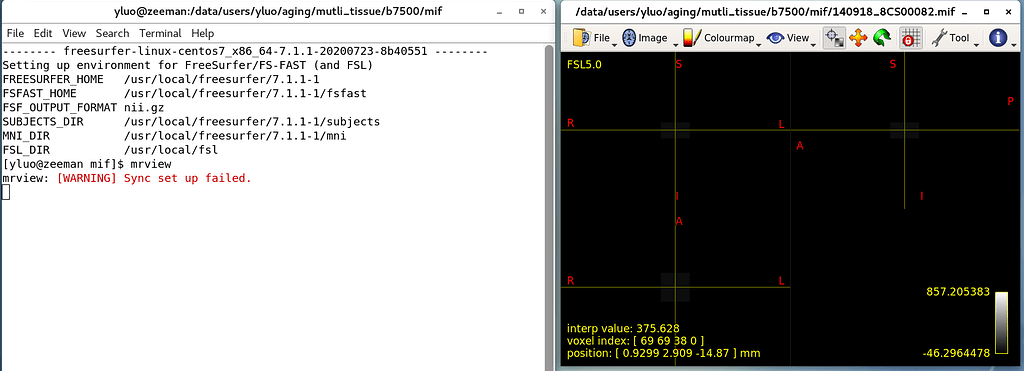Screen dimensions: 1024x371
Task: Open Edit menu in terminal window
Action: point(43,33)
